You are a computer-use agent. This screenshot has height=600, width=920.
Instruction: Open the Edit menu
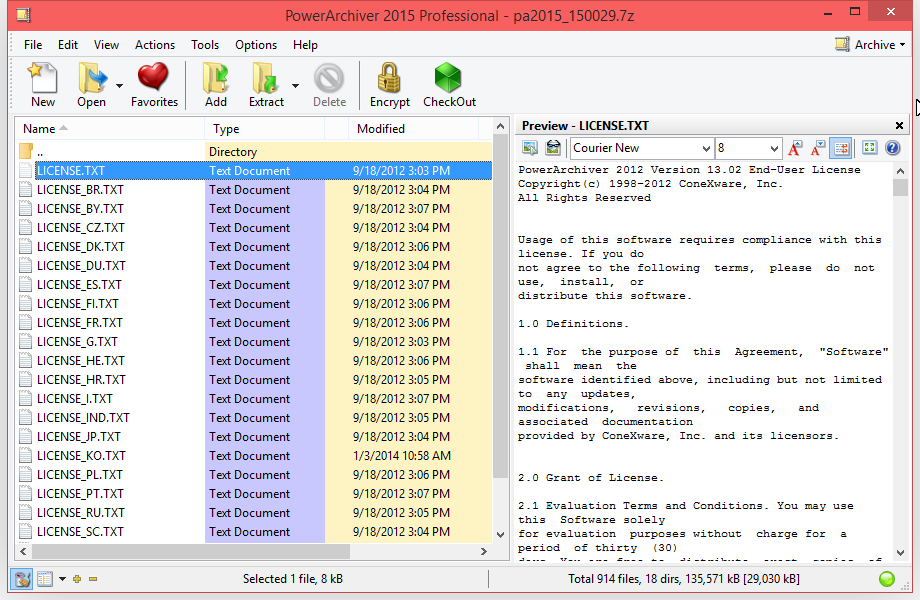coord(67,45)
